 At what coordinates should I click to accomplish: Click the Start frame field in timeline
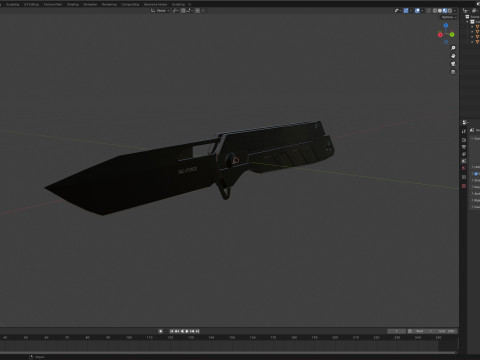[423, 331]
